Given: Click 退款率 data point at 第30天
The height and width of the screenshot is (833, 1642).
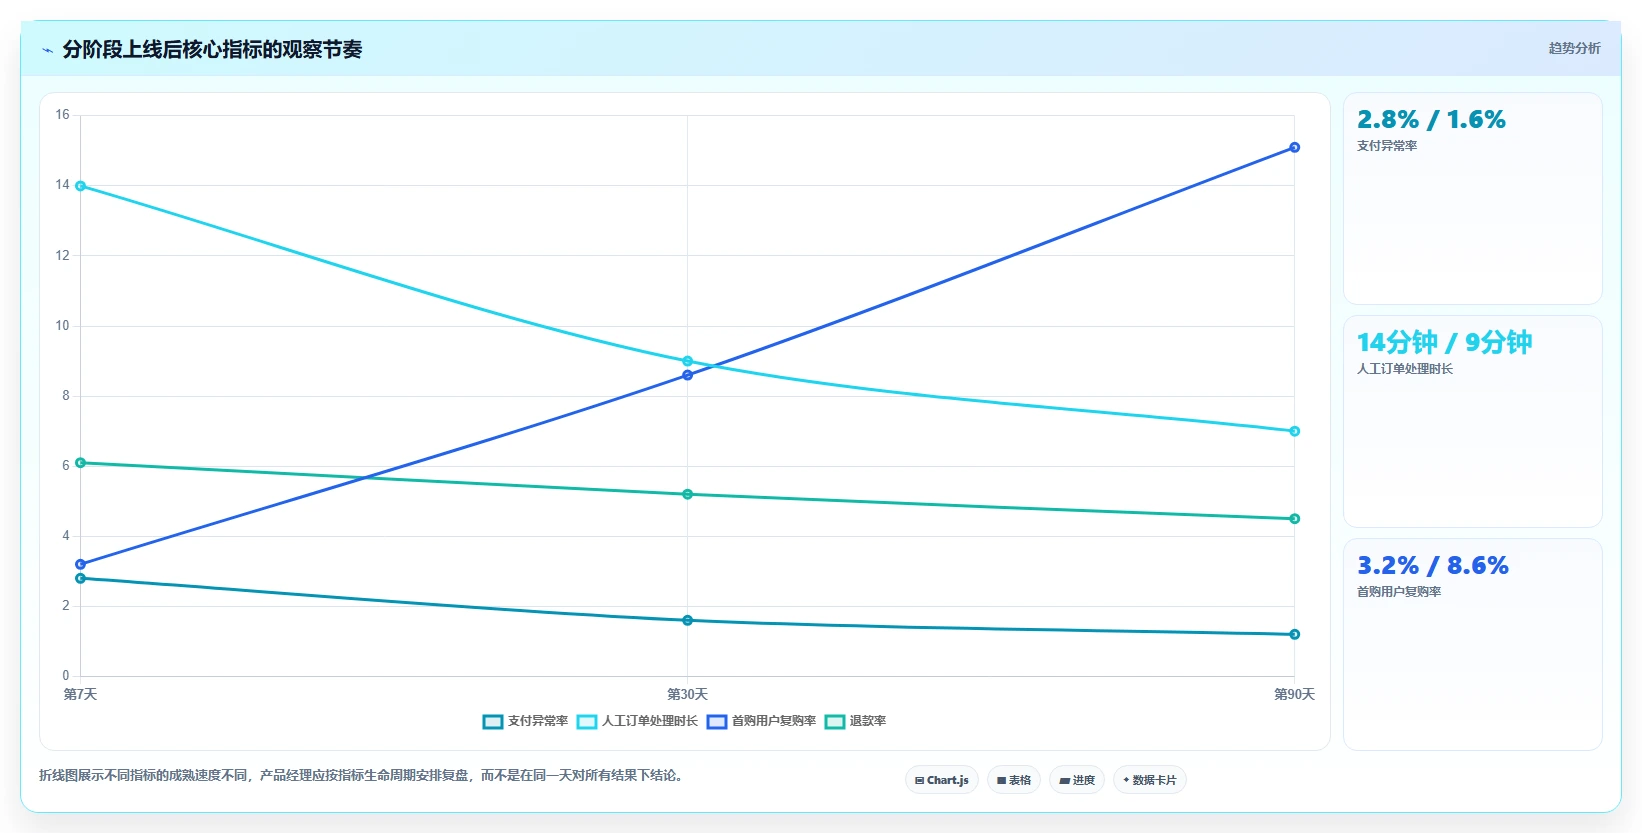Looking at the screenshot, I should click(687, 494).
